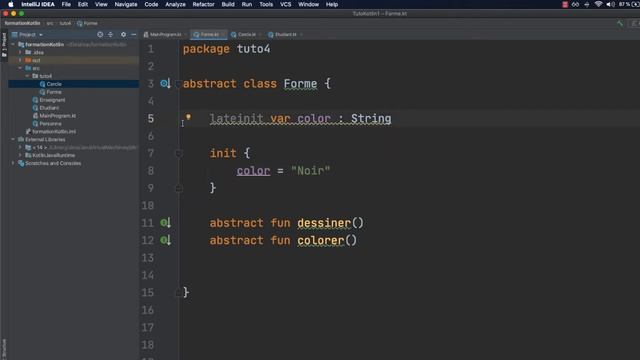Click the Forme class name on line 3
Screen dimensions: 640x360
tap(300, 84)
